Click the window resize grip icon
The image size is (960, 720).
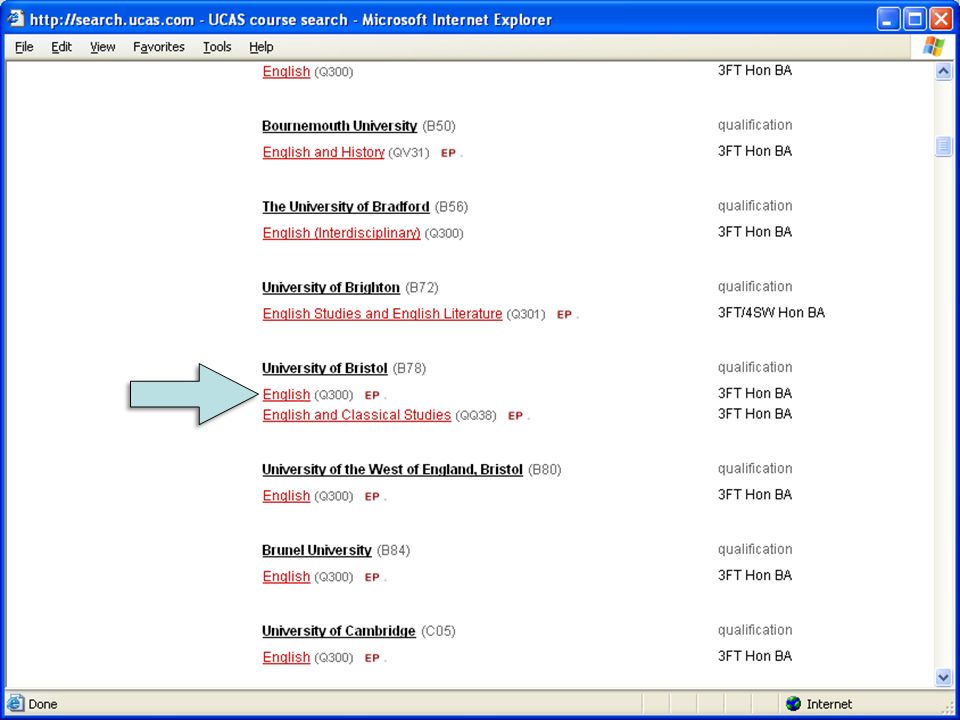(x=947, y=707)
